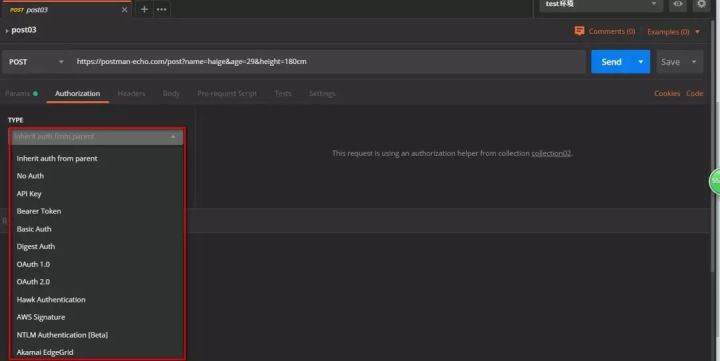The image size is (720, 361).
Task: Expand the Save button dropdown arrow
Action: click(x=694, y=62)
